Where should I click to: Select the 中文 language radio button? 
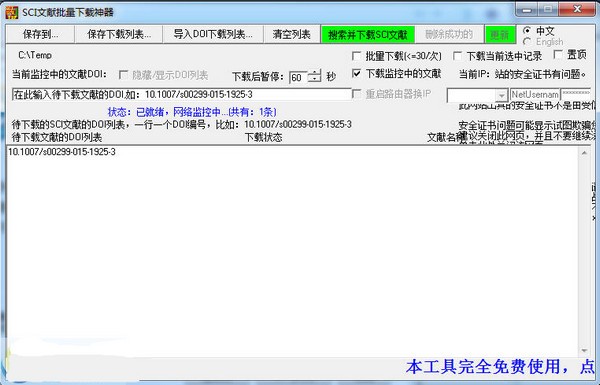[527, 30]
